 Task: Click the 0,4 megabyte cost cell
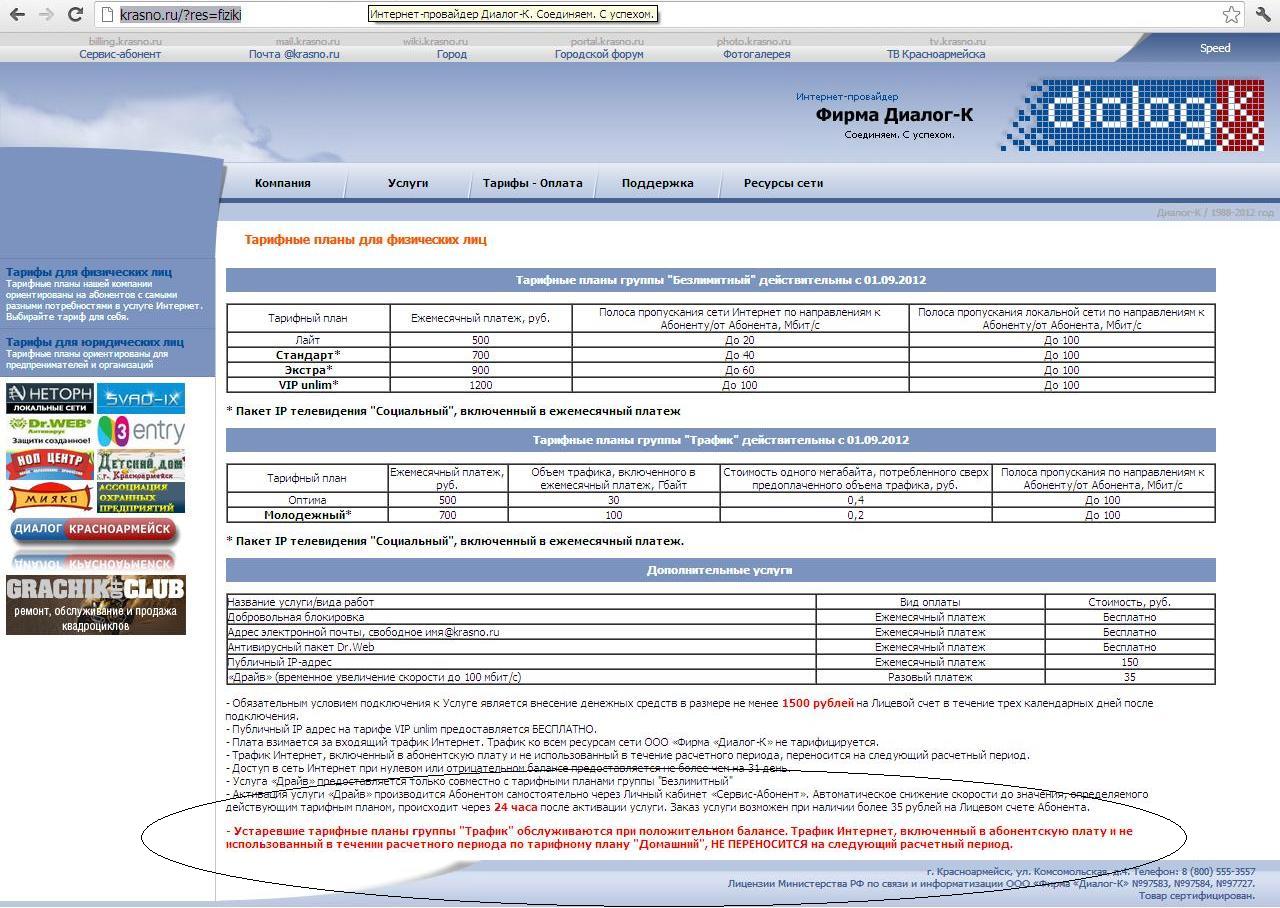(x=856, y=500)
